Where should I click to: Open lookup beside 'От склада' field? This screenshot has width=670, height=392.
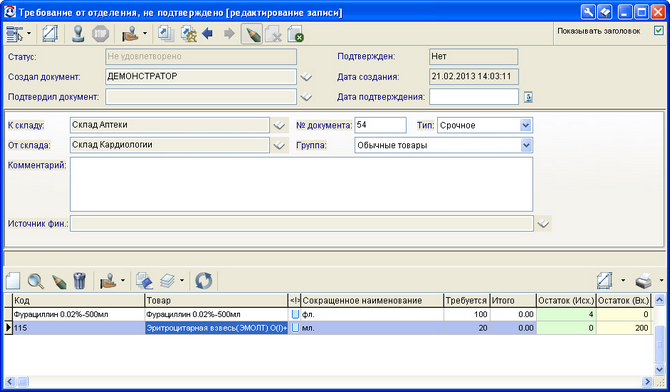[x=279, y=145]
